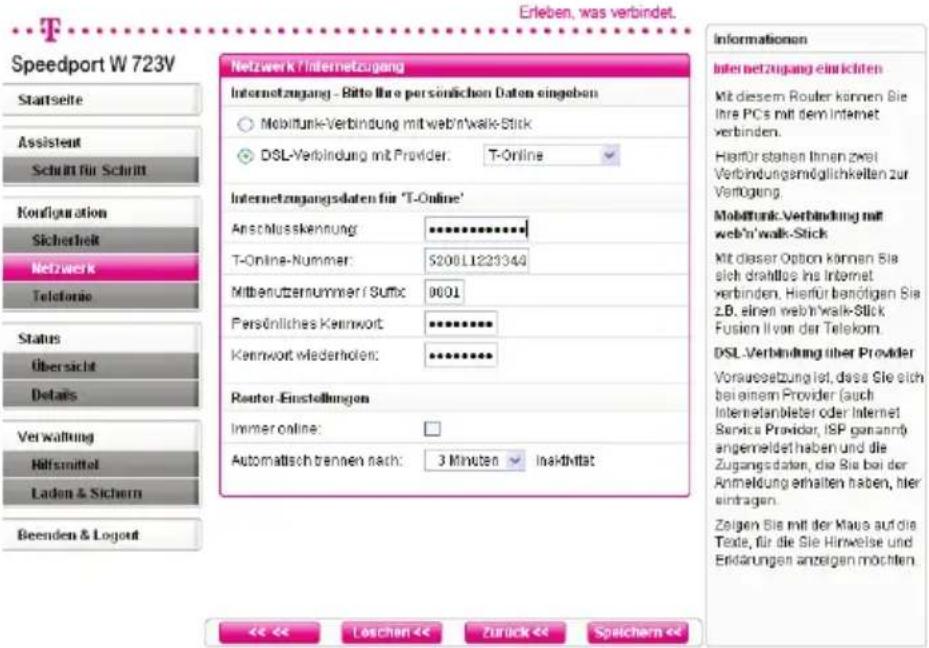Select Mobilfunk-Verbindung mit web'n'walk-Stick radio button
The height and width of the screenshot is (648, 929).
point(245,124)
